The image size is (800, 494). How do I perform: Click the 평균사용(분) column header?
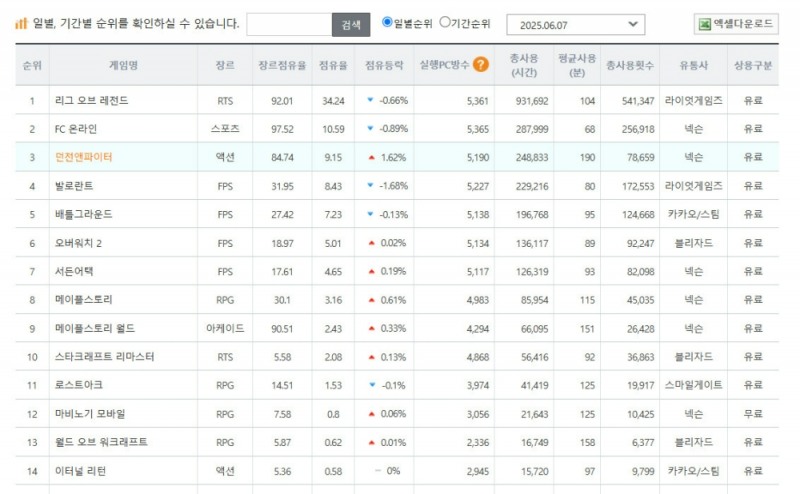pos(577,65)
